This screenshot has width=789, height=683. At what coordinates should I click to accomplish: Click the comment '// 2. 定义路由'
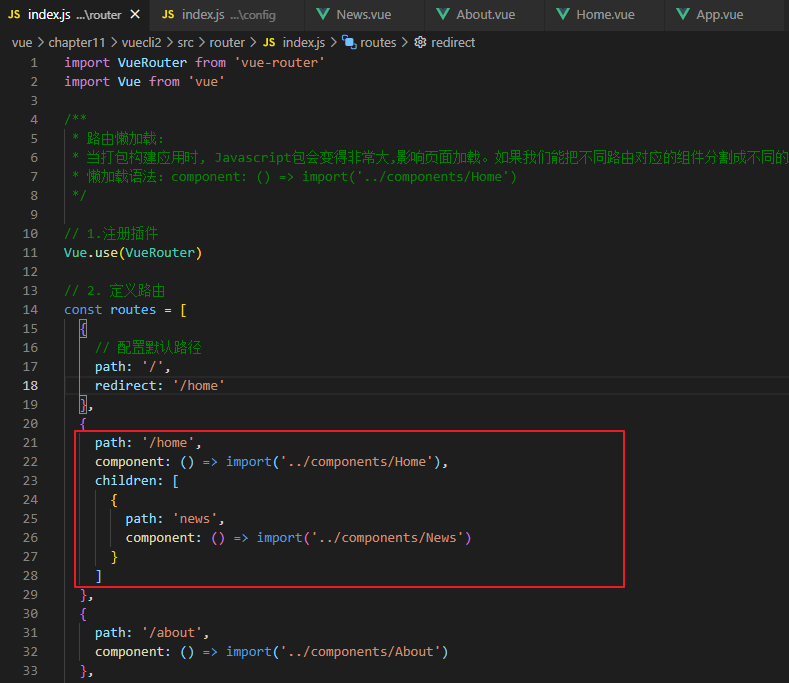point(114,290)
